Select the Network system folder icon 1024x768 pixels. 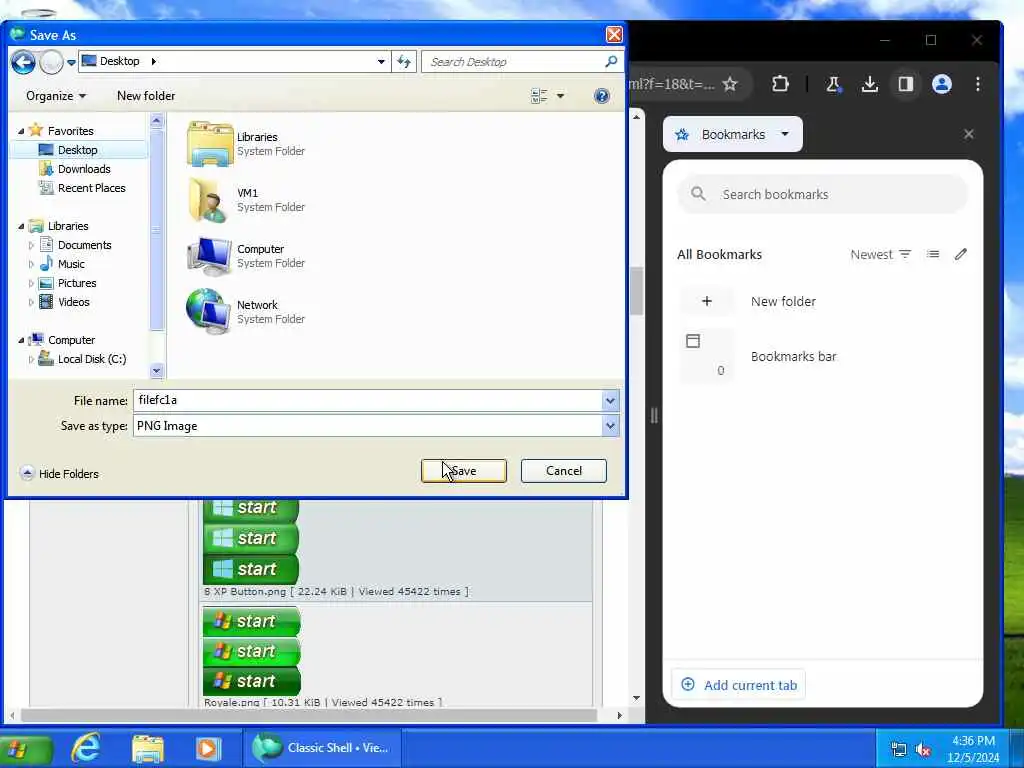point(210,312)
